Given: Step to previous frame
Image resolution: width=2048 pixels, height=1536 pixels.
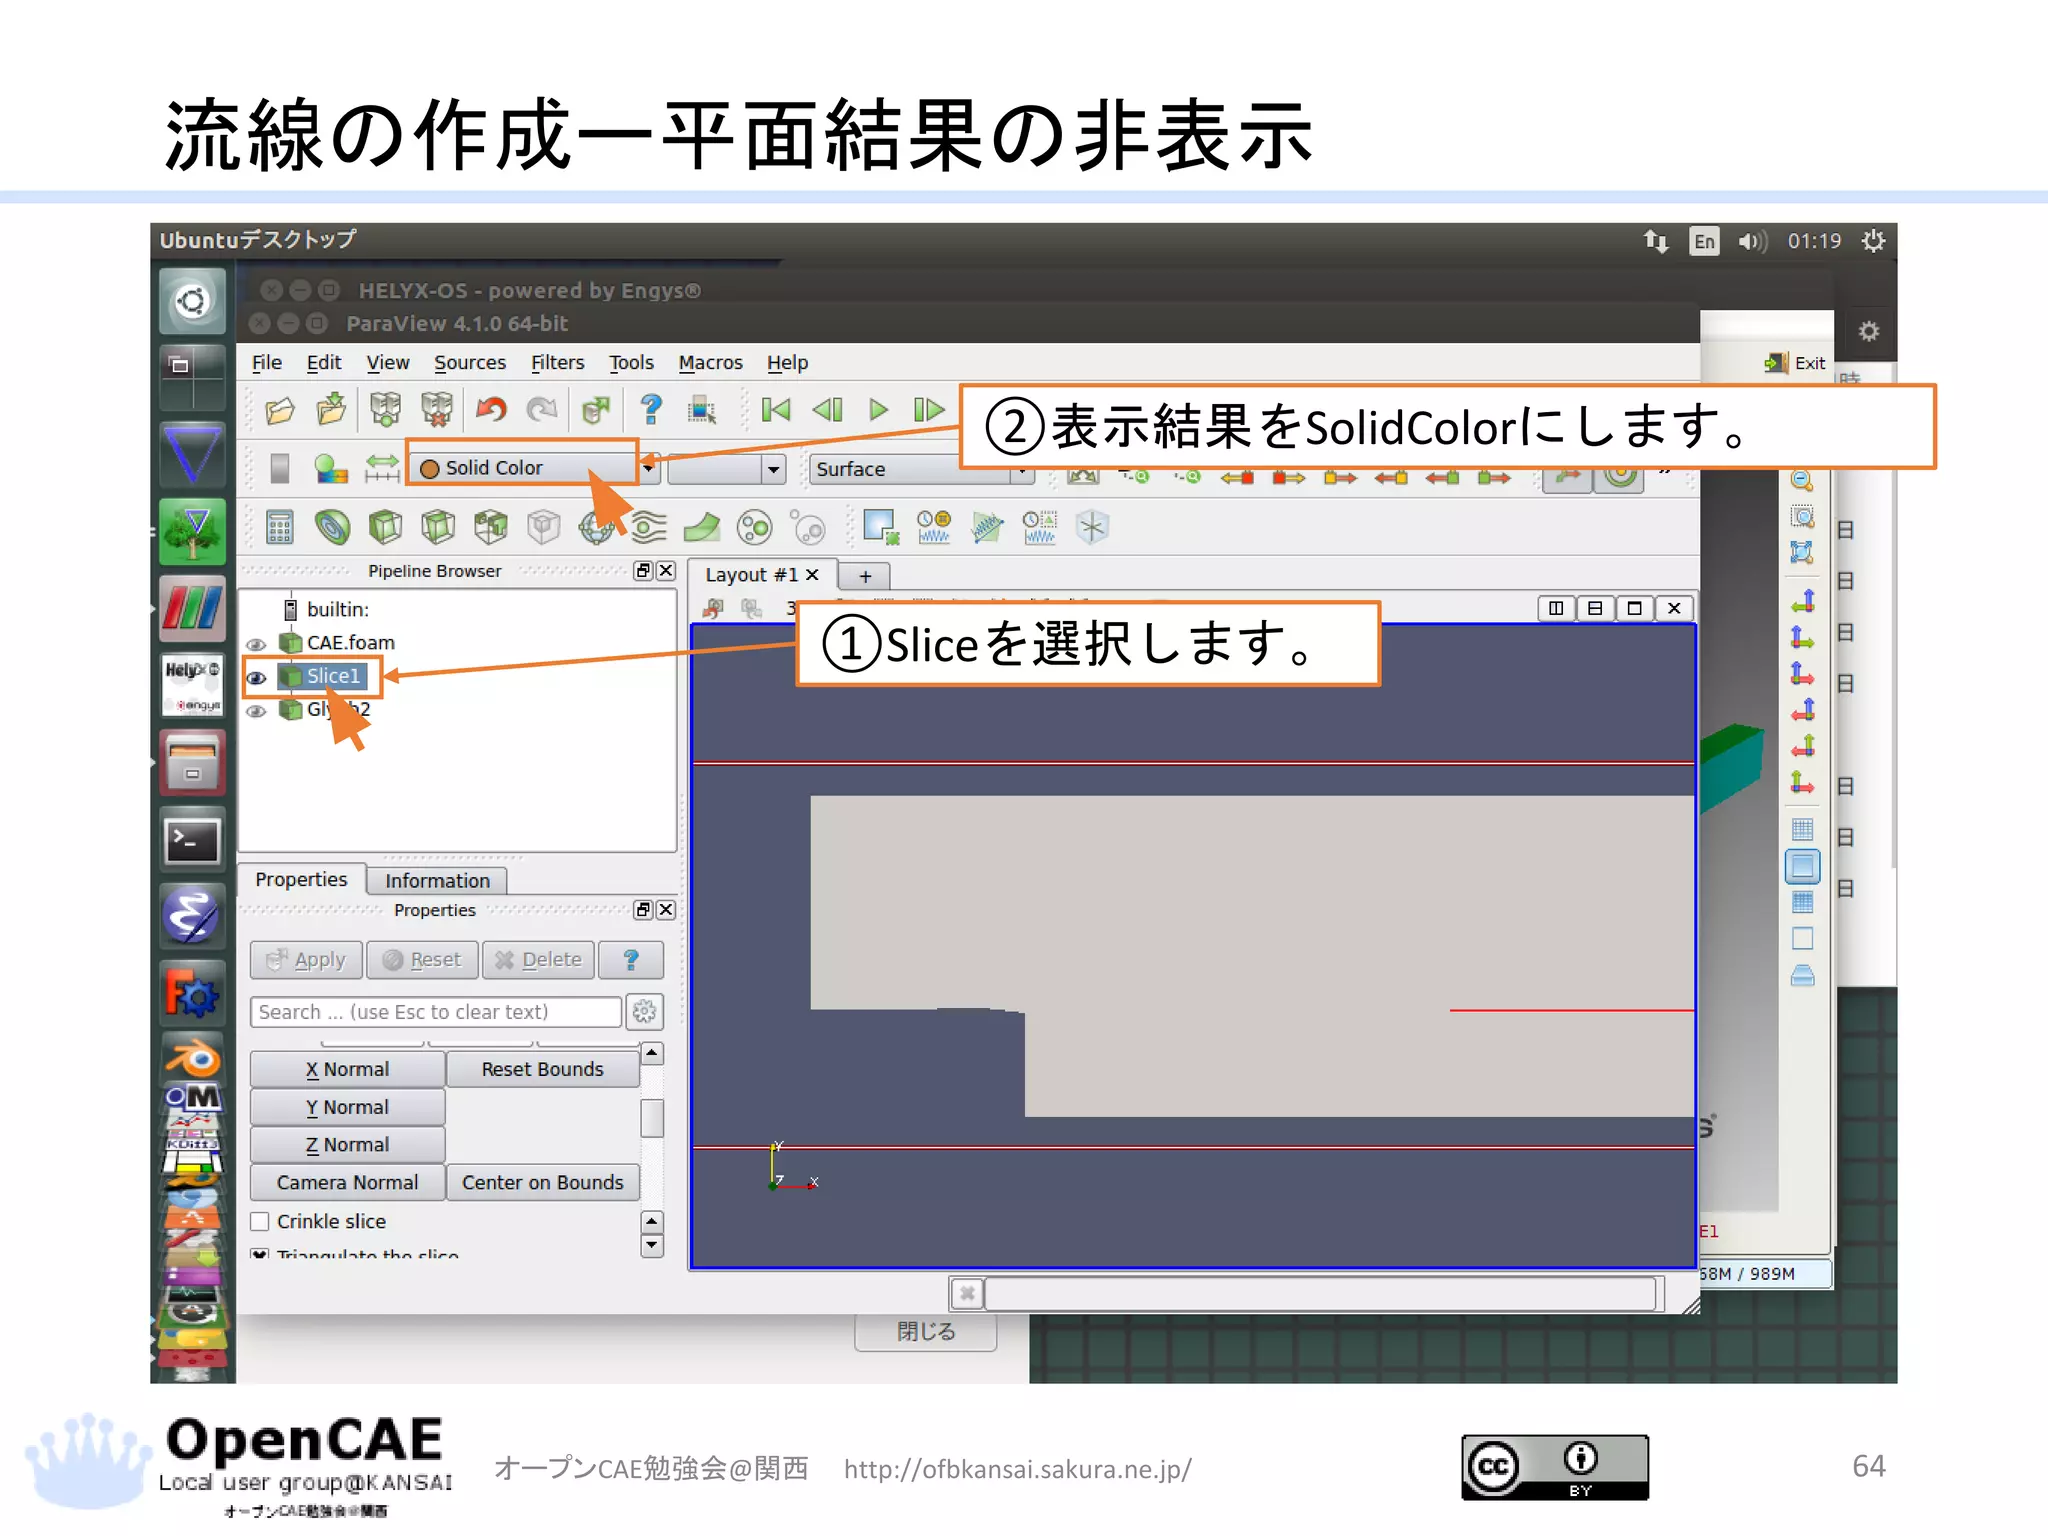Looking at the screenshot, I should tap(827, 410).
